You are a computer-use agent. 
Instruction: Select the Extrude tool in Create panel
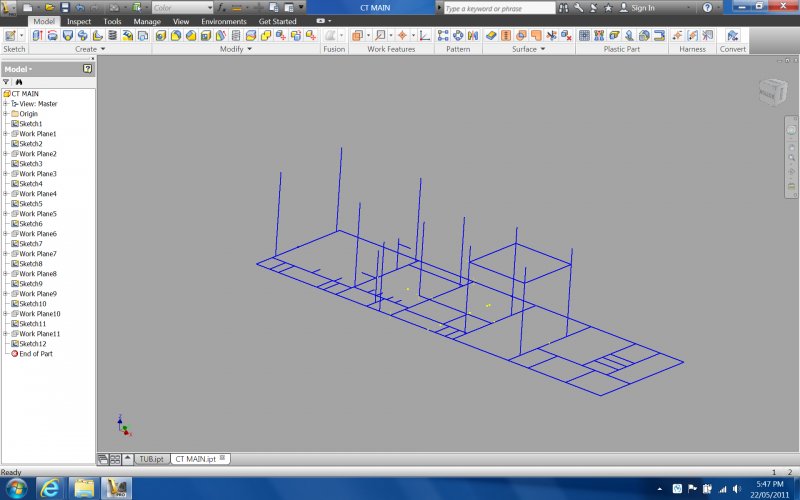point(37,35)
